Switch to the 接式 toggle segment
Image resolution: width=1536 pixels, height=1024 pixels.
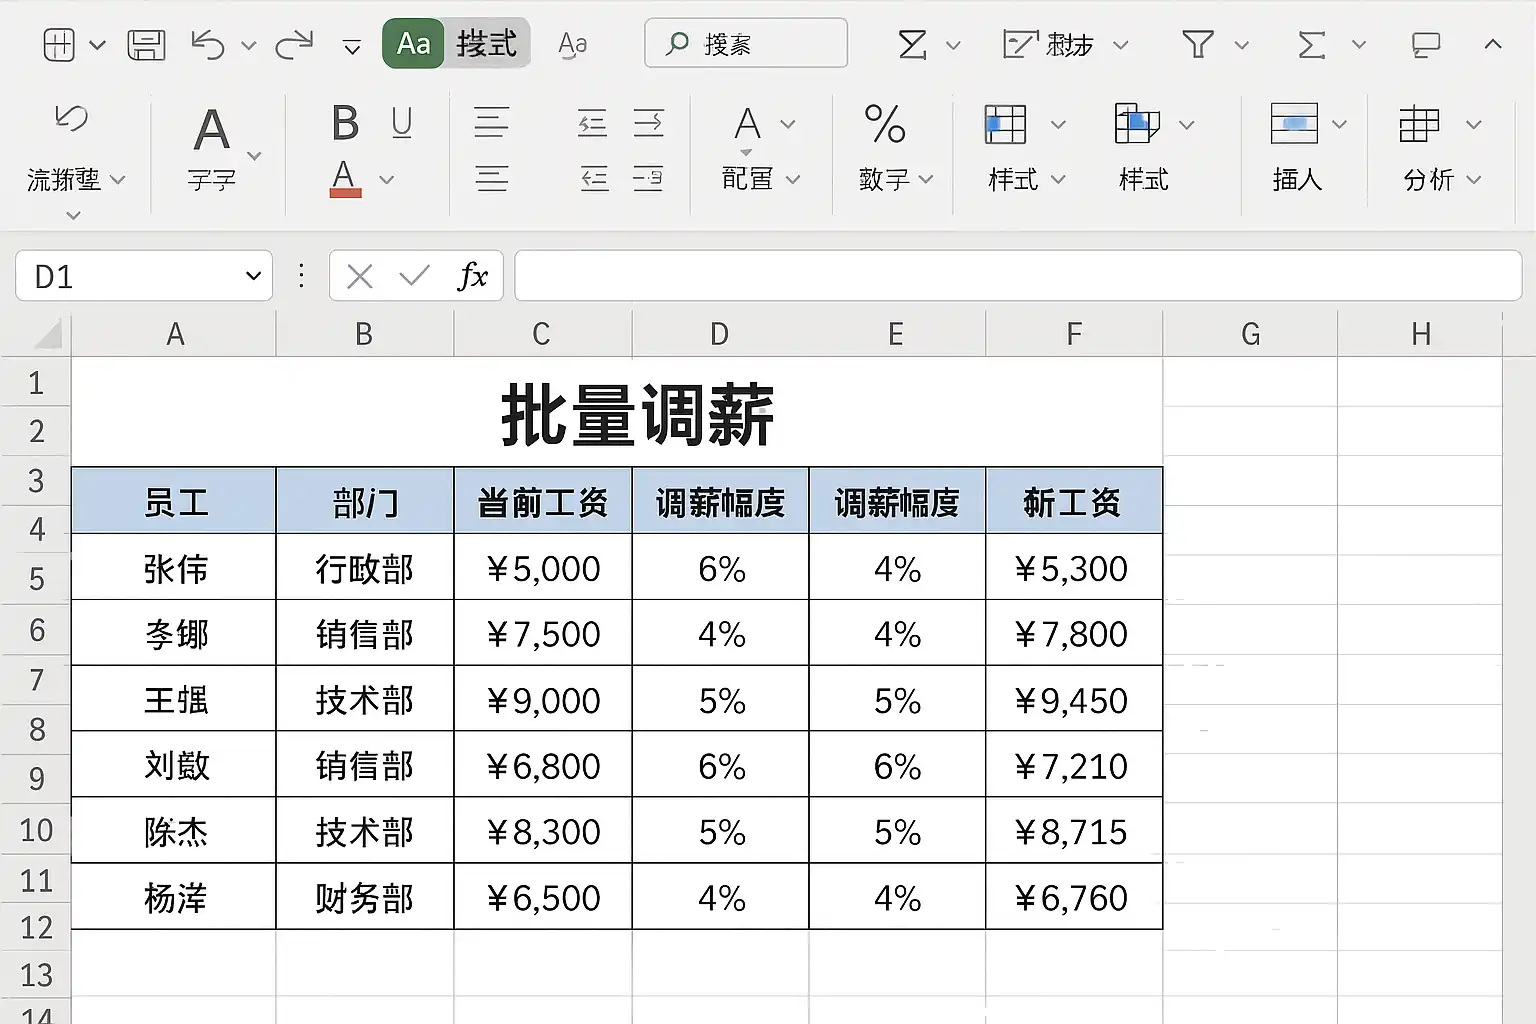click(487, 44)
